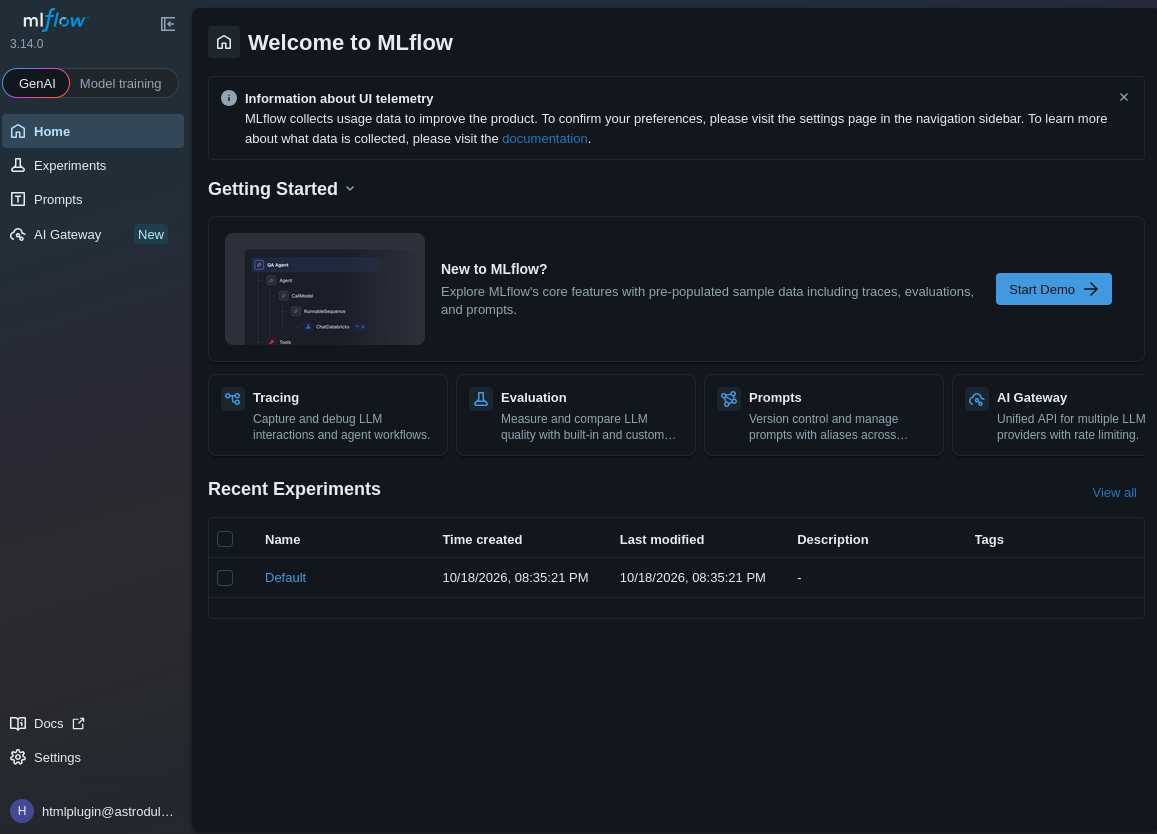The image size is (1157, 834).
Task: Click the Description column header
Action: (x=832, y=540)
